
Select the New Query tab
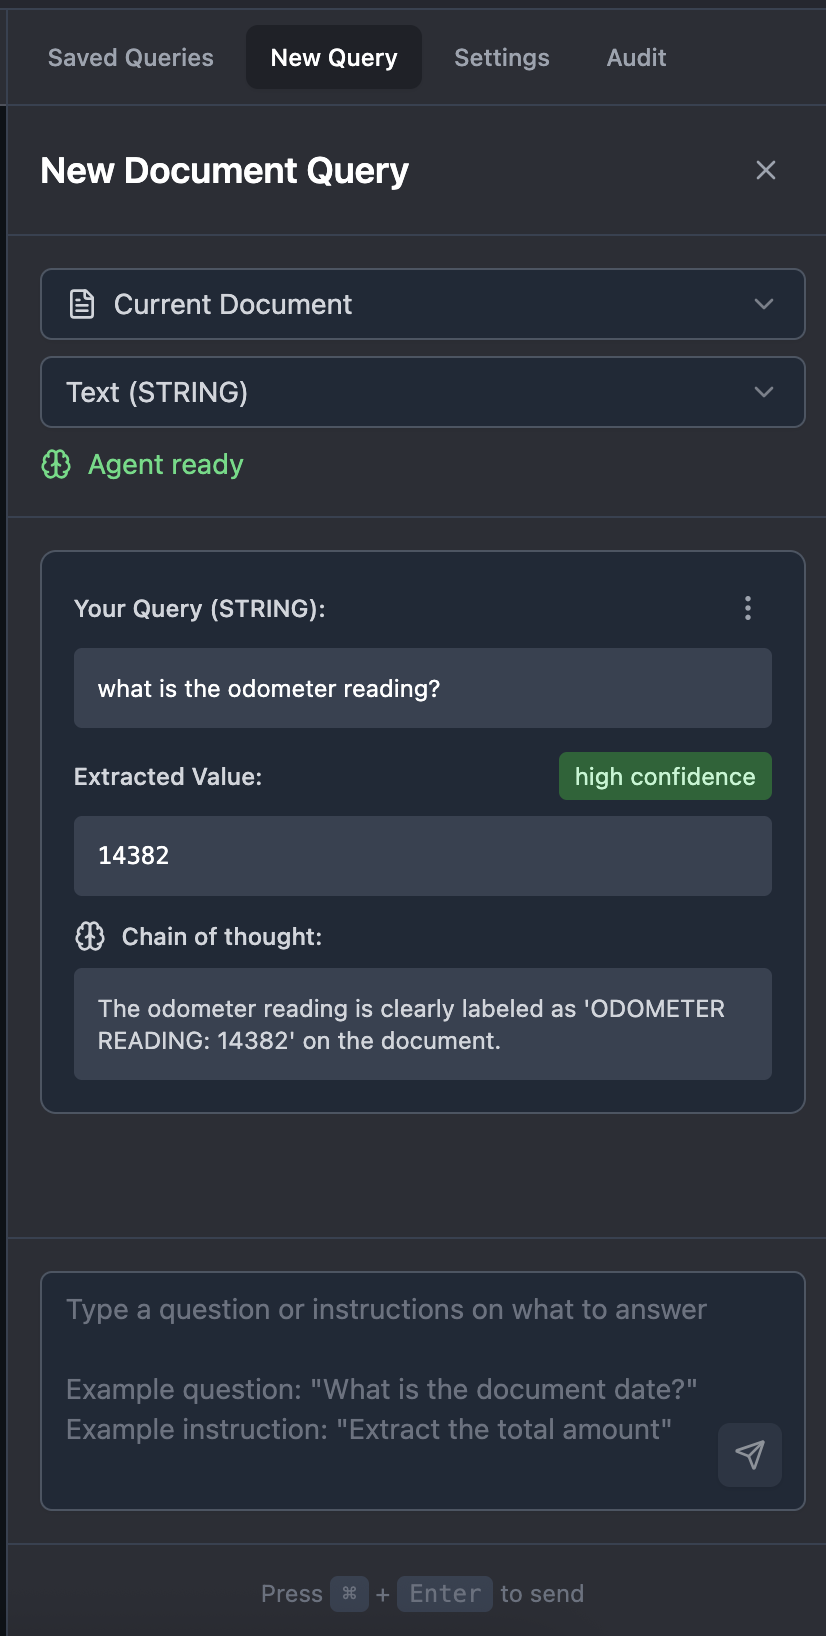click(x=333, y=57)
